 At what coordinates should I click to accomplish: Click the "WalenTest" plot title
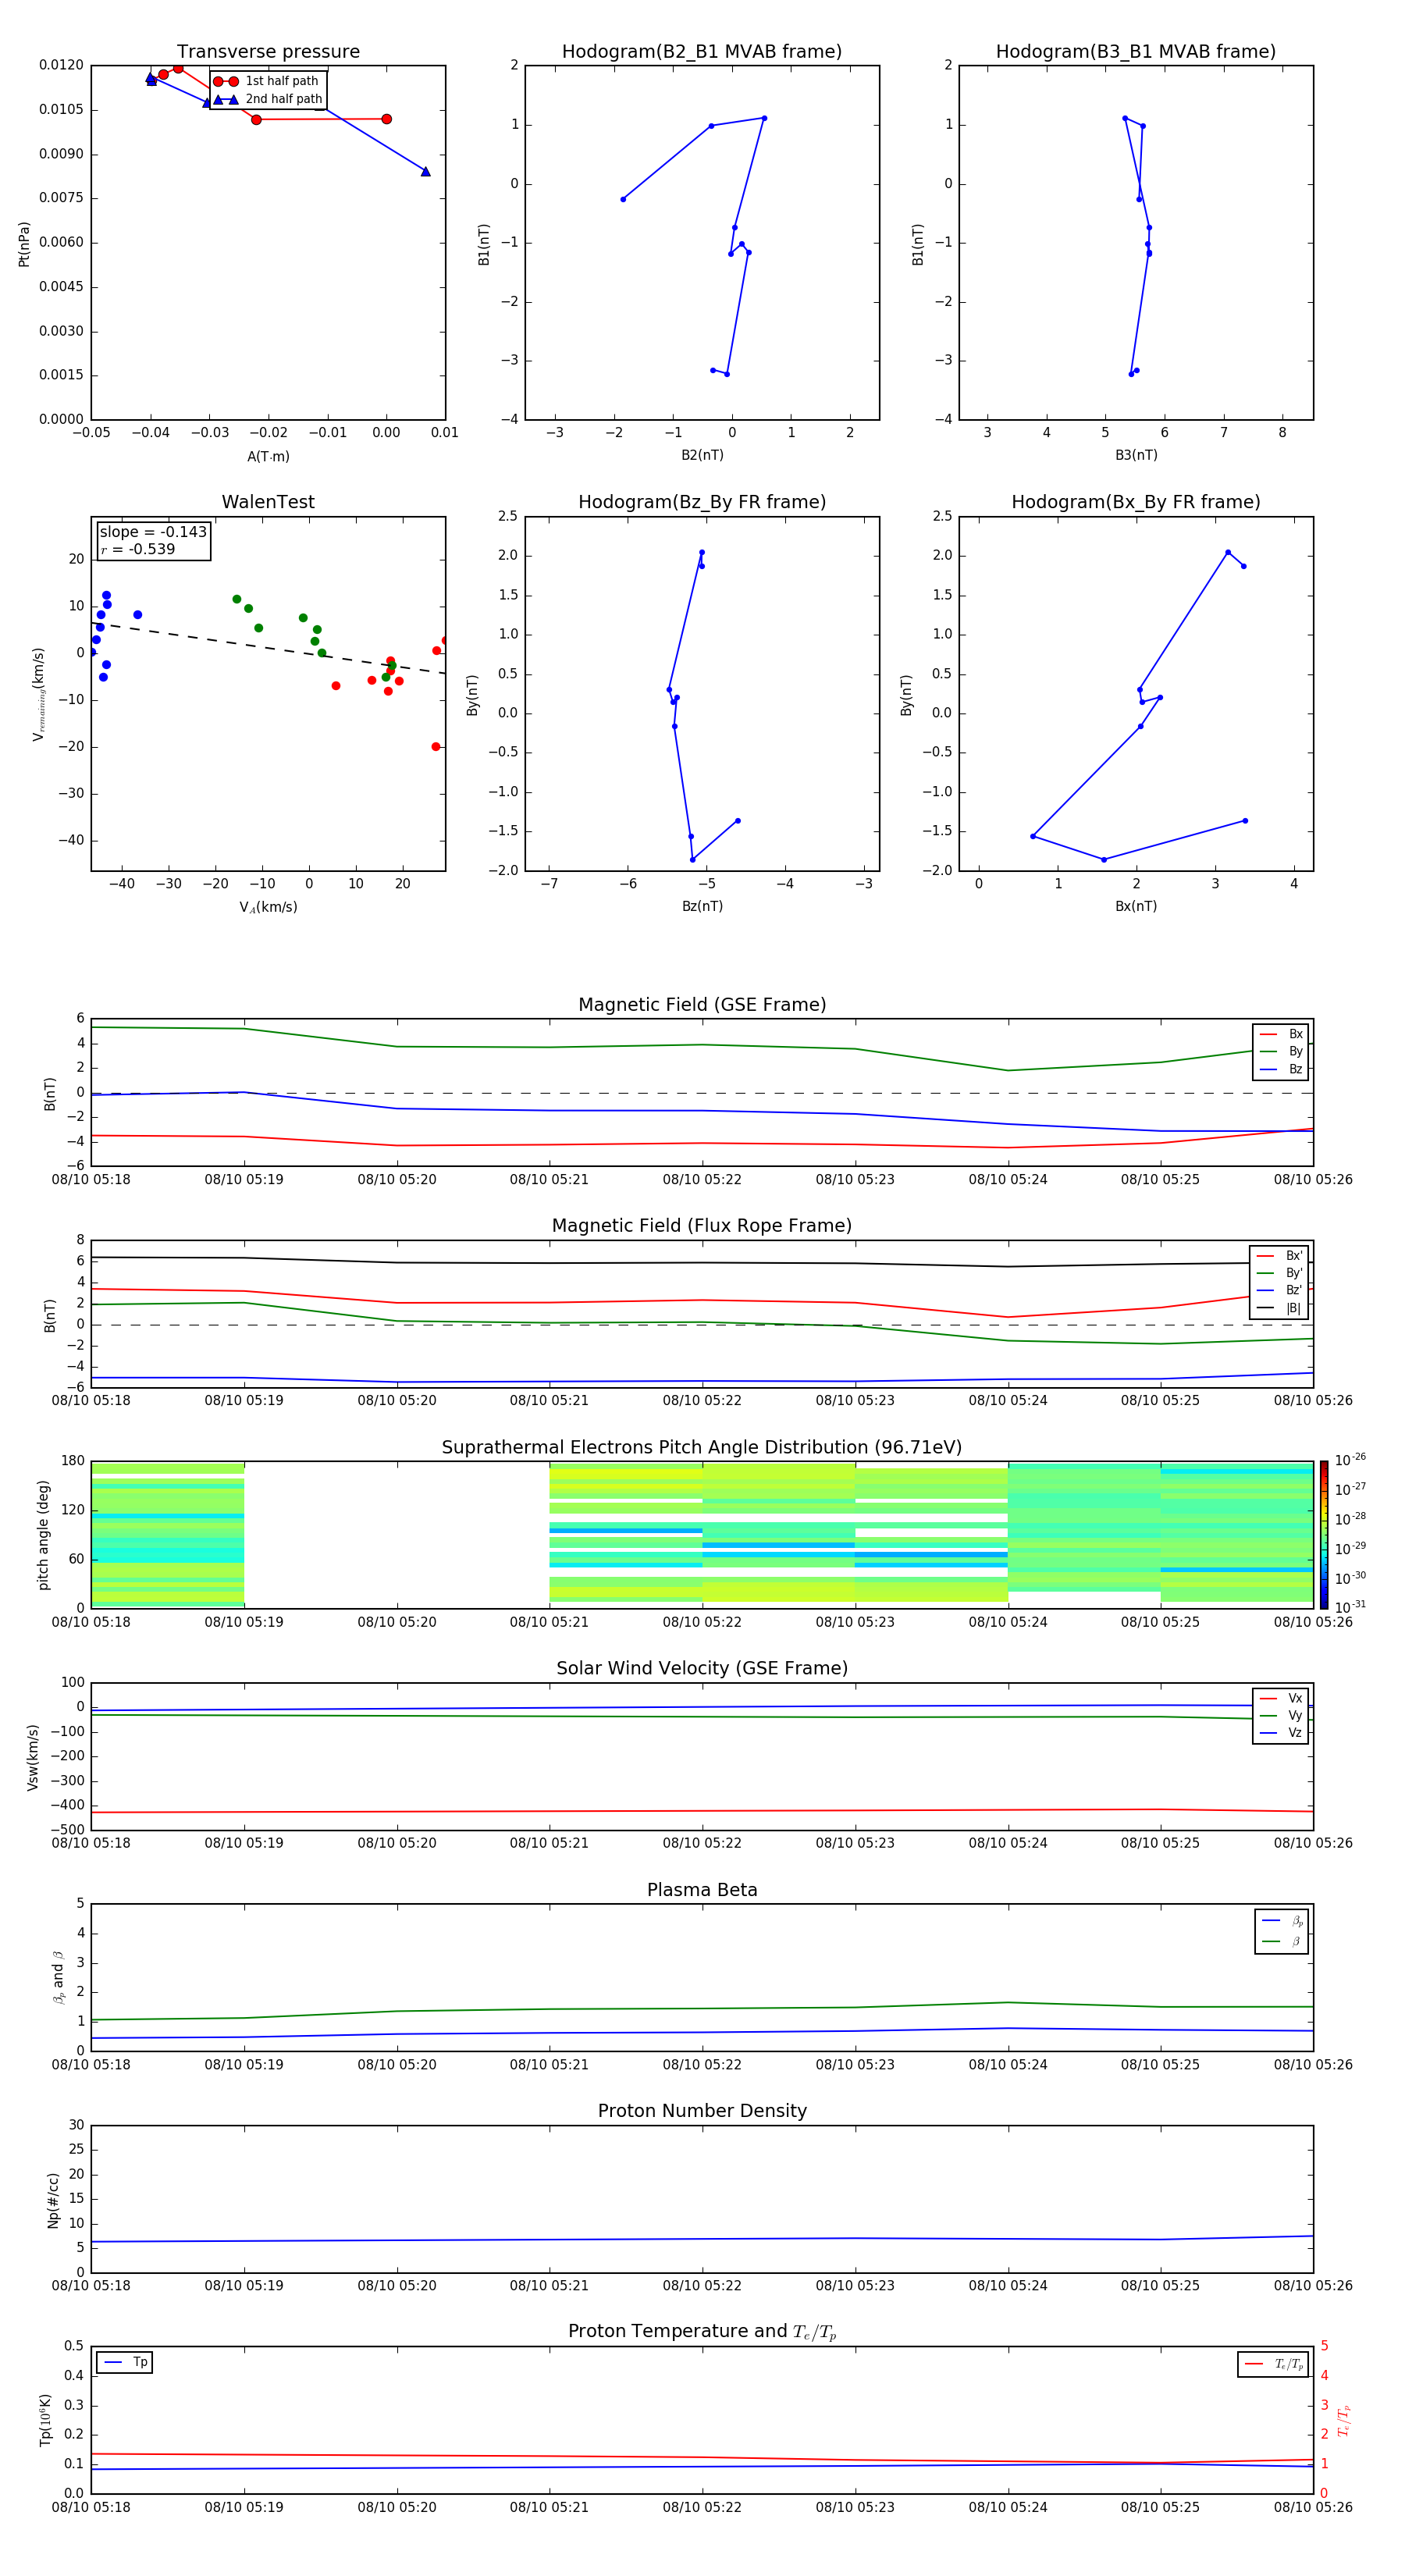pos(268,502)
